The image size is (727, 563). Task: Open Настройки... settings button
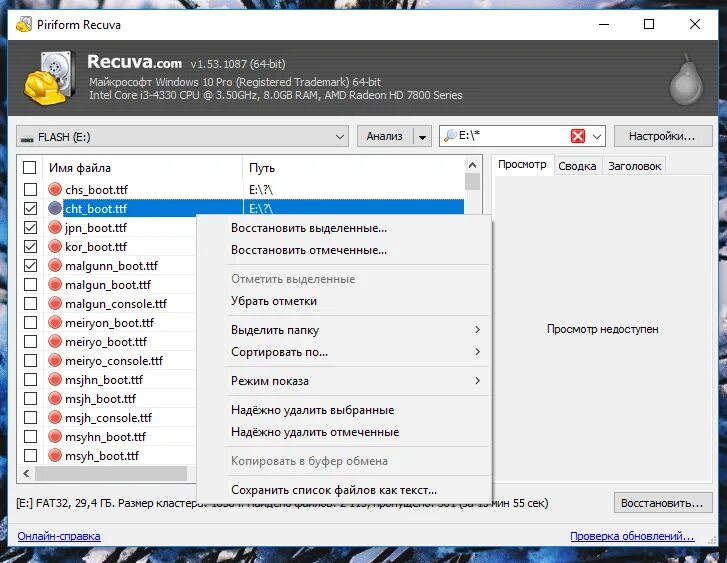pyautogui.click(x=663, y=136)
